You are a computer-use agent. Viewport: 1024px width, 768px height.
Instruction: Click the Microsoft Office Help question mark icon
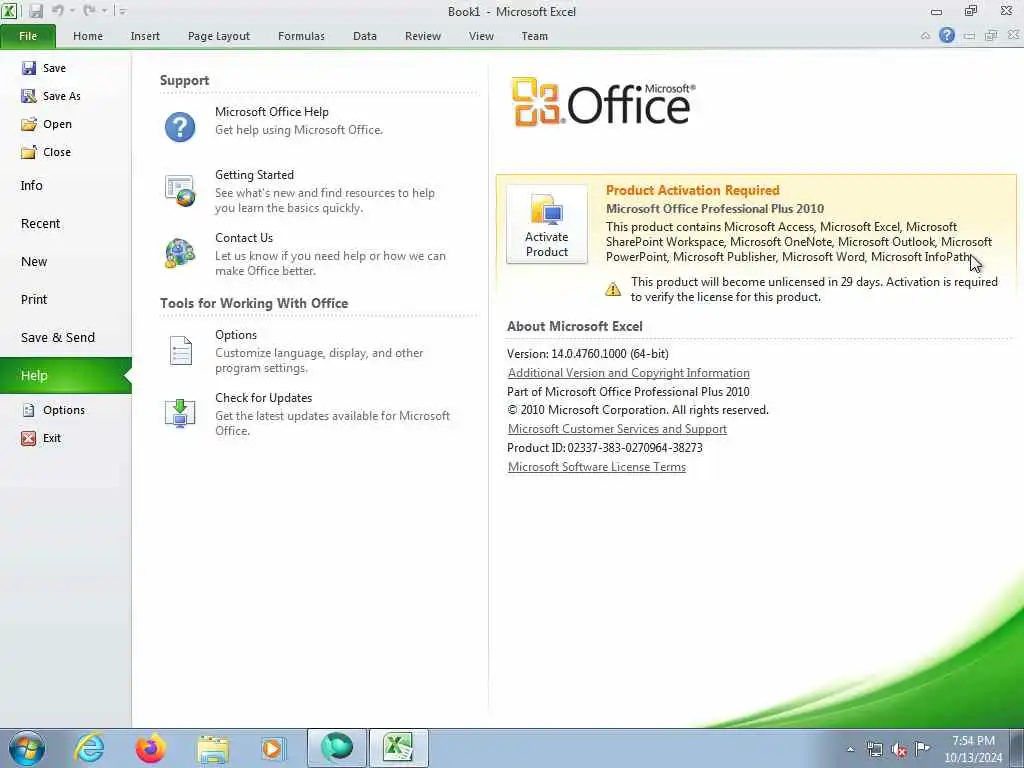pyautogui.click(x=180, y=127)
